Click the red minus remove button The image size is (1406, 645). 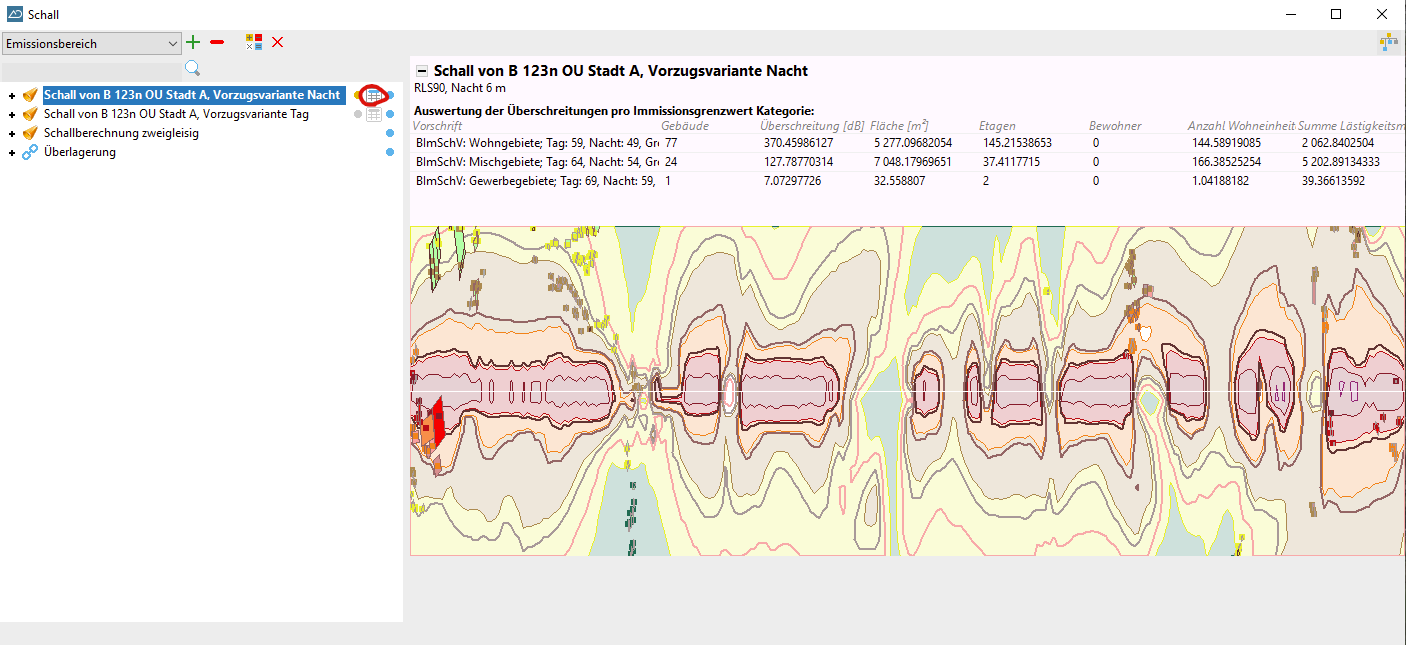click(x=217, y=42)
